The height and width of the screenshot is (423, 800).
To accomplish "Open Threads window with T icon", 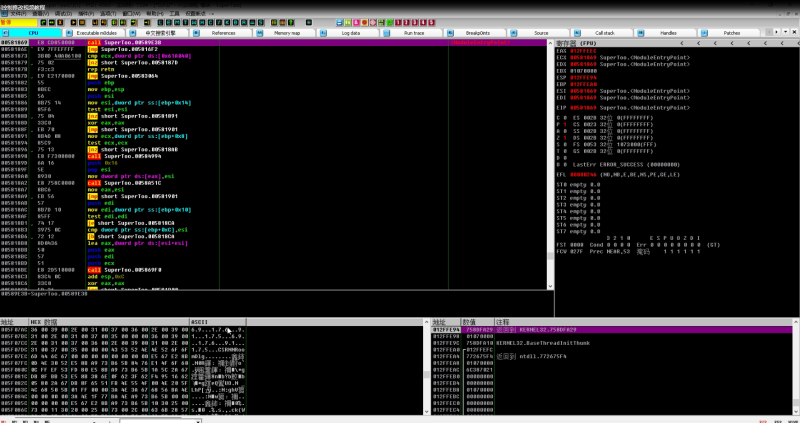I will (185, 22).
